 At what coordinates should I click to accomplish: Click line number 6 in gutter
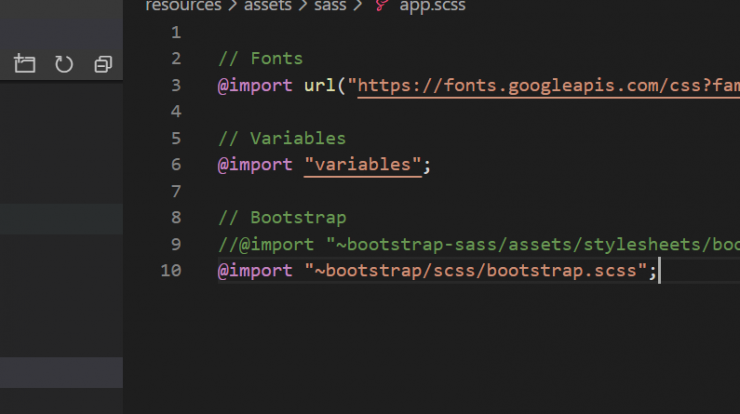(x=176, y=165)
